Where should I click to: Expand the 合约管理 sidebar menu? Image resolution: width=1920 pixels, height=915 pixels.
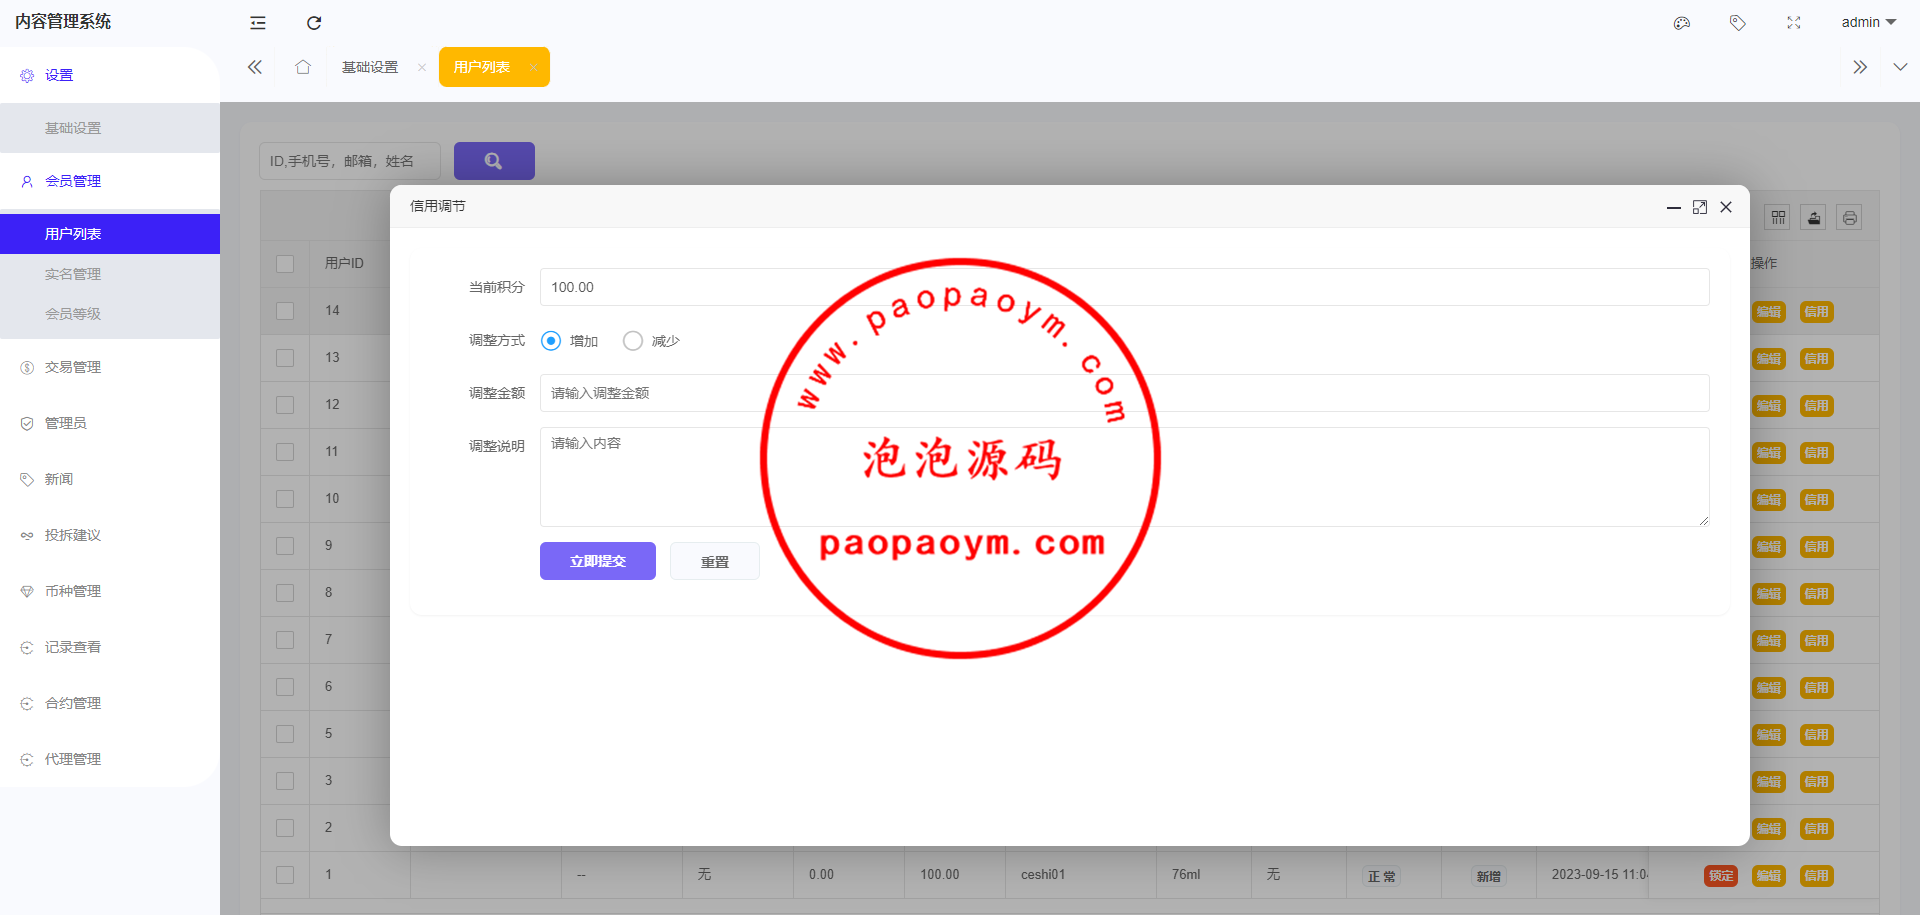[x=110, y=703]
